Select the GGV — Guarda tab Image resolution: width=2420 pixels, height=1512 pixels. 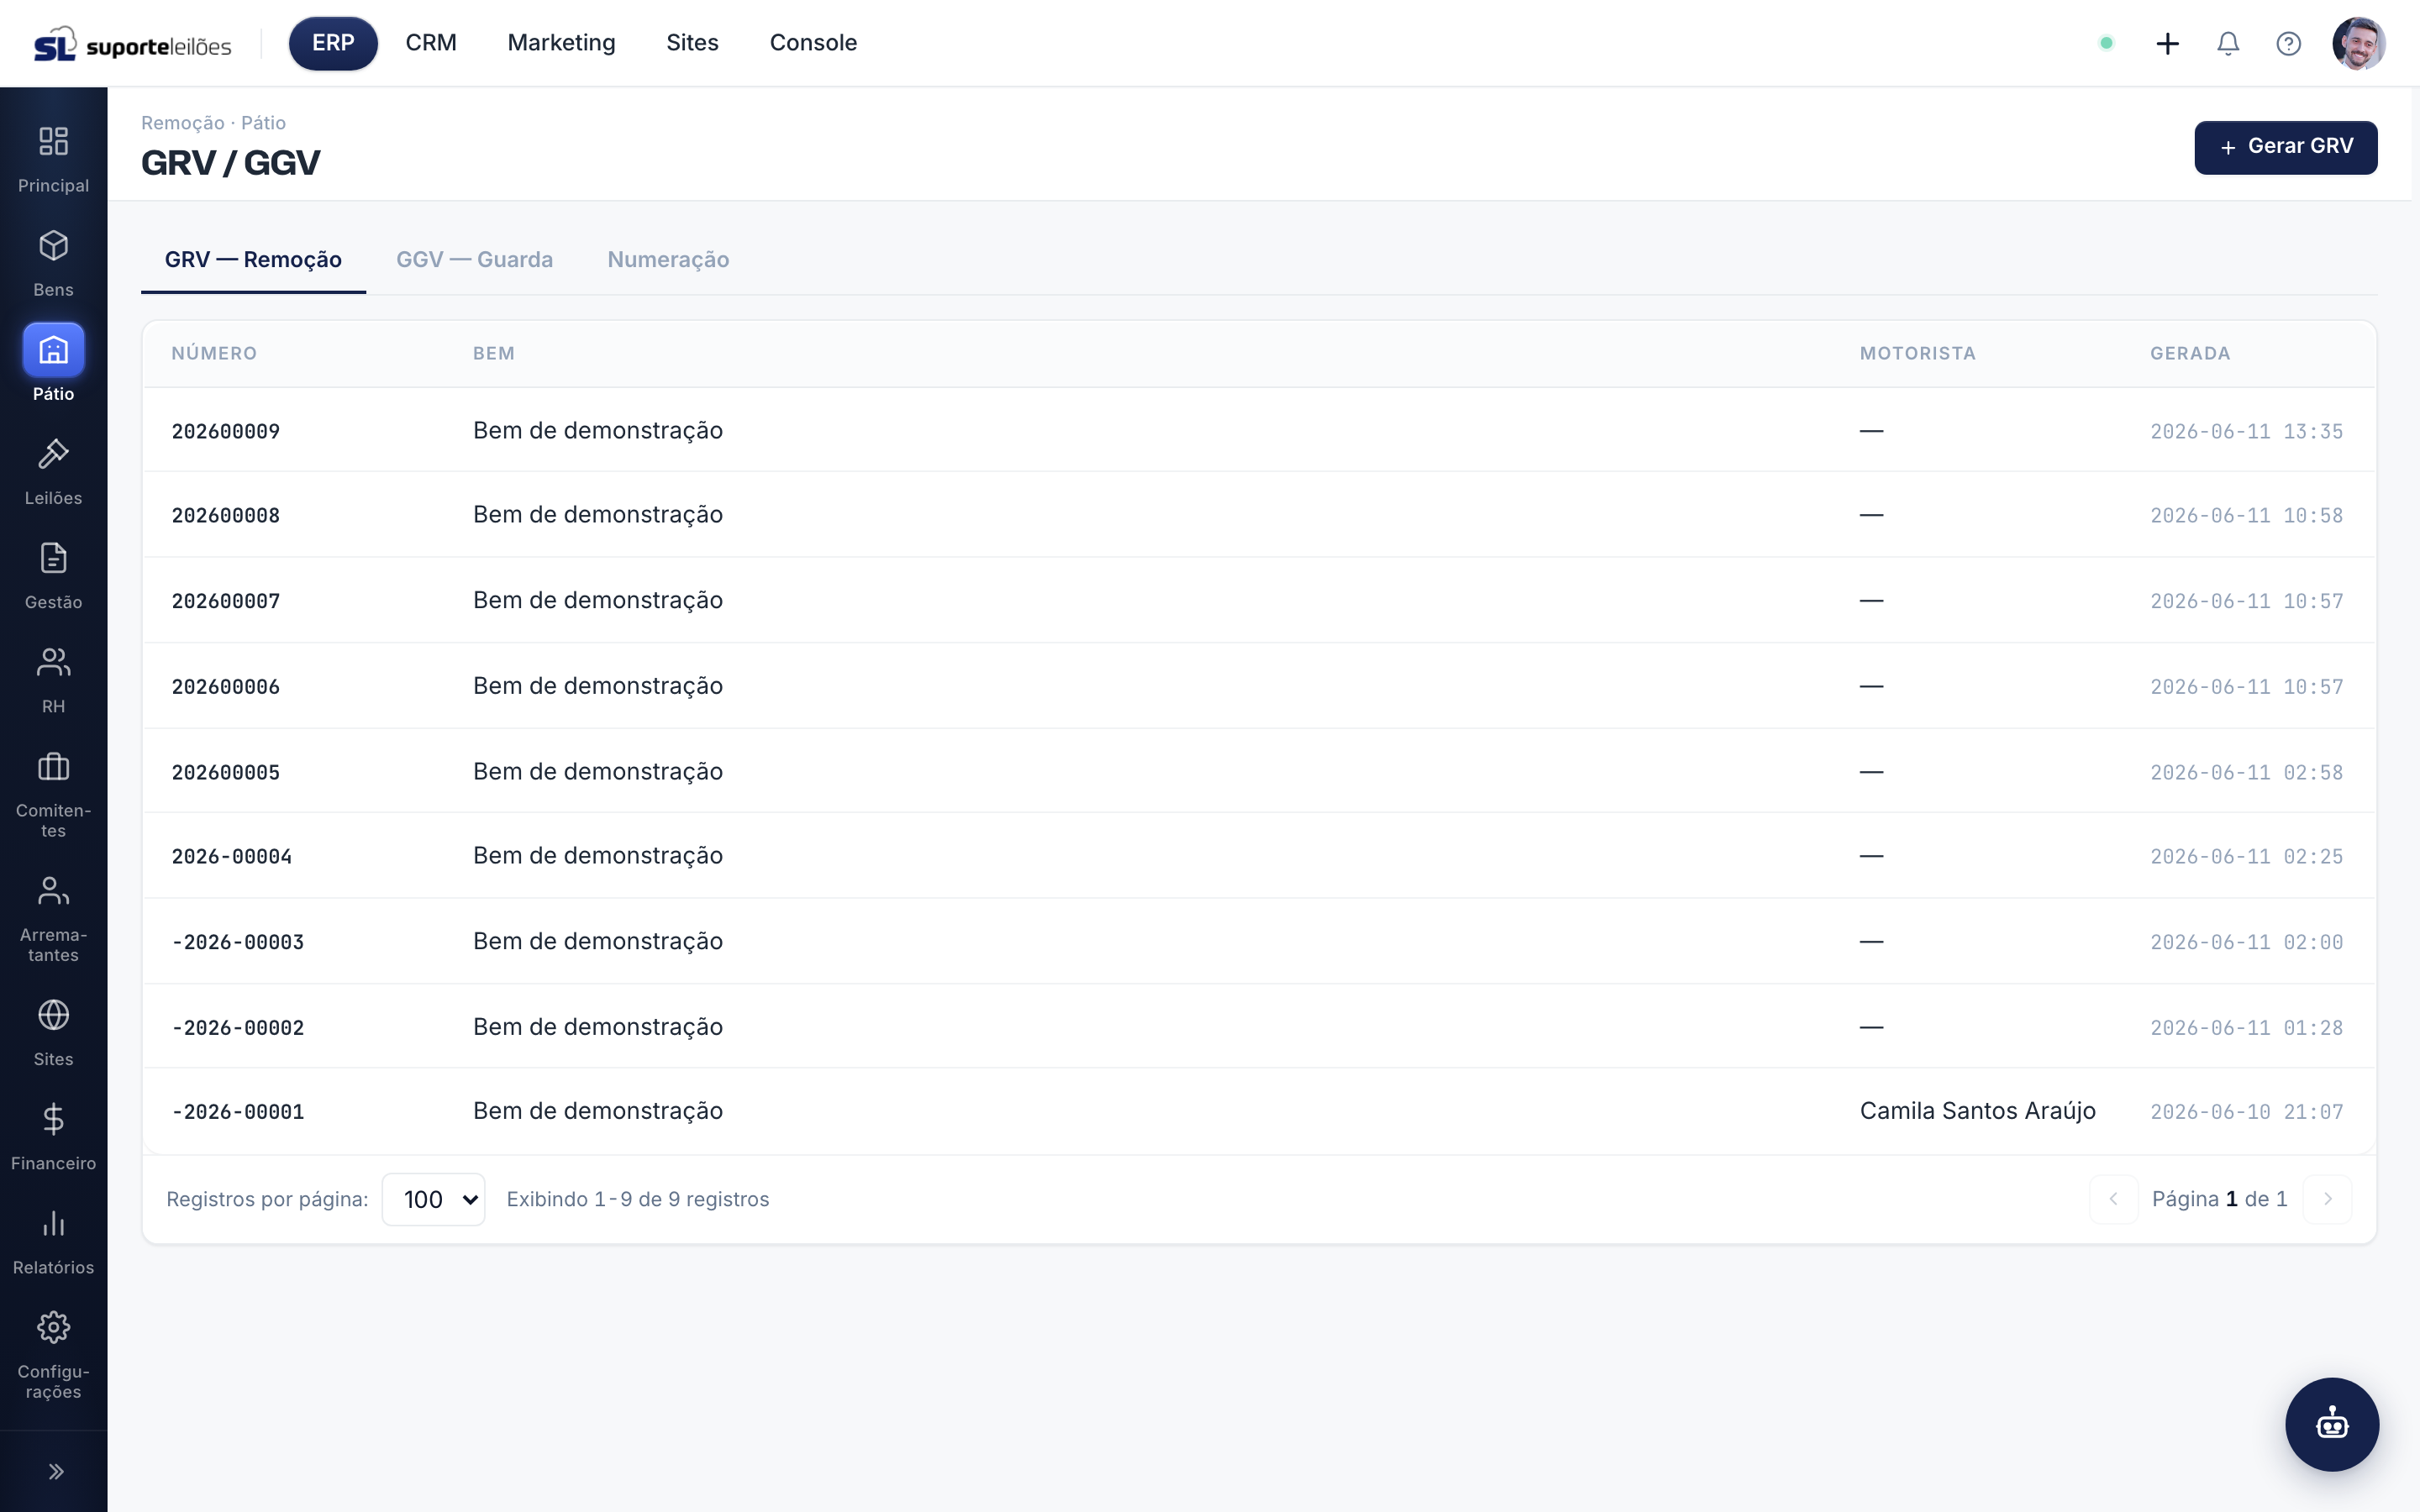[474, 260]
